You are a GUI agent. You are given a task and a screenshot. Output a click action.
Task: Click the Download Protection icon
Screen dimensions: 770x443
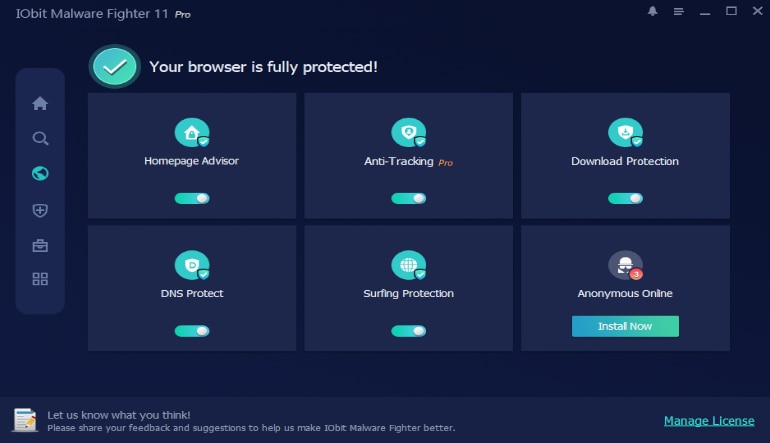coord(625,133)
